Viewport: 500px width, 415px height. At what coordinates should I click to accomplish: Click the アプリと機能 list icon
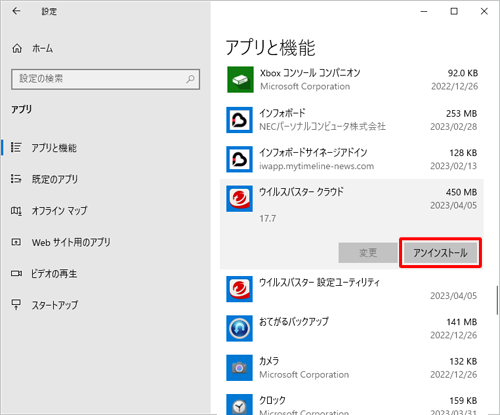click(16, 147)
